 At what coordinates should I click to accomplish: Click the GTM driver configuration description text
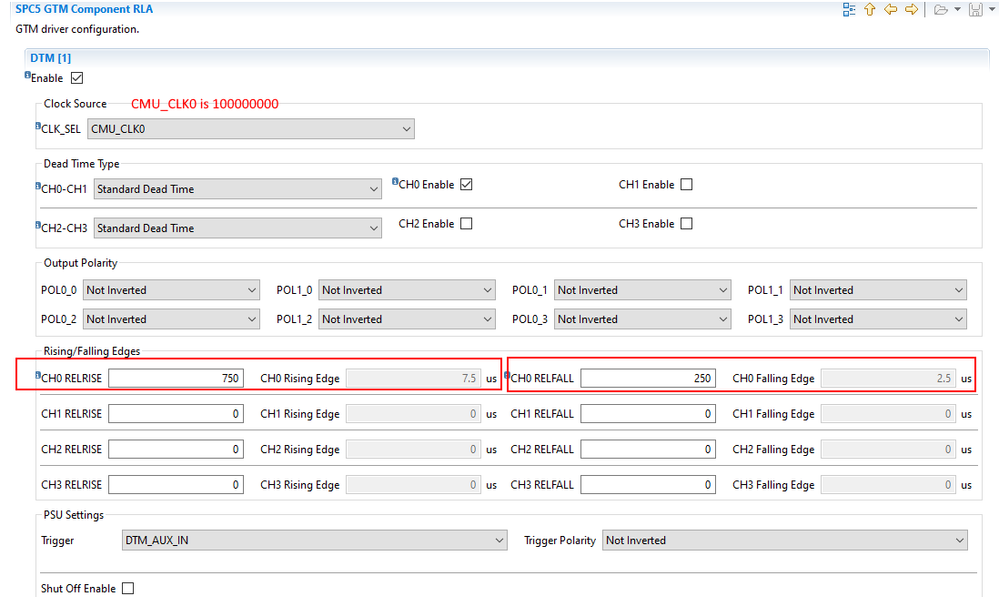(77, 29)
